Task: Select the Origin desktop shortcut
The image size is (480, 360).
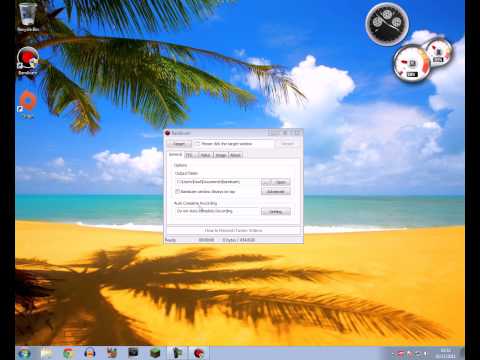Action: [x=28, y=104]
